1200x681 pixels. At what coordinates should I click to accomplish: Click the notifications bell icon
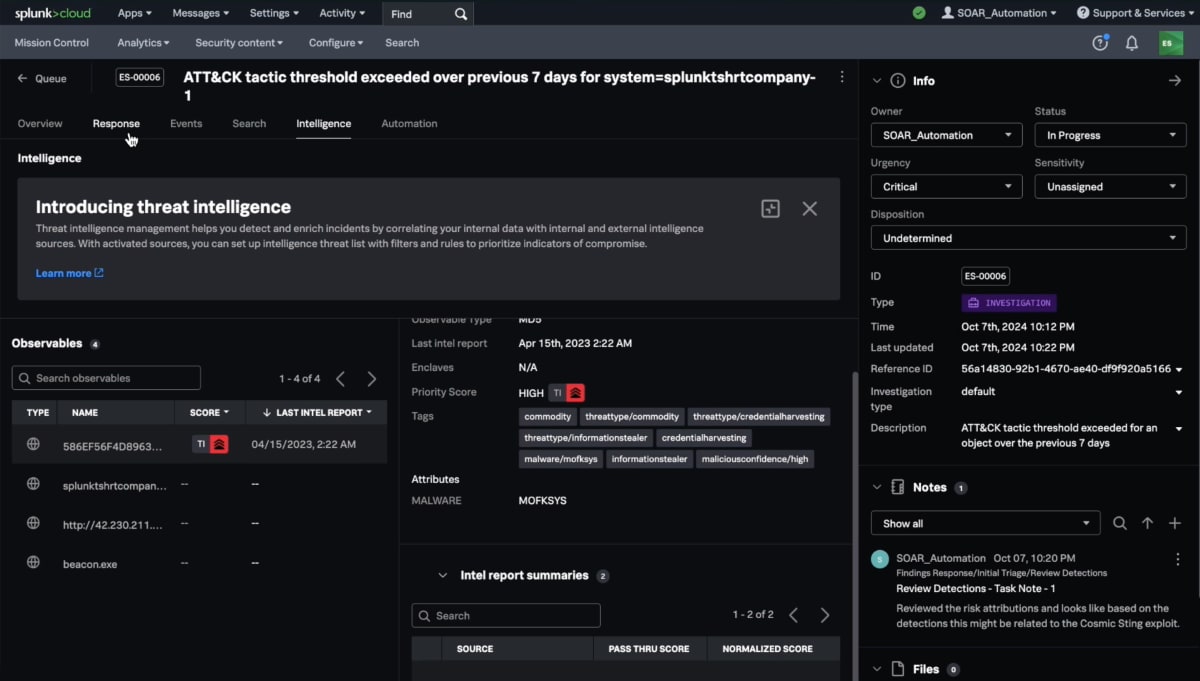tap(1132, 43)
